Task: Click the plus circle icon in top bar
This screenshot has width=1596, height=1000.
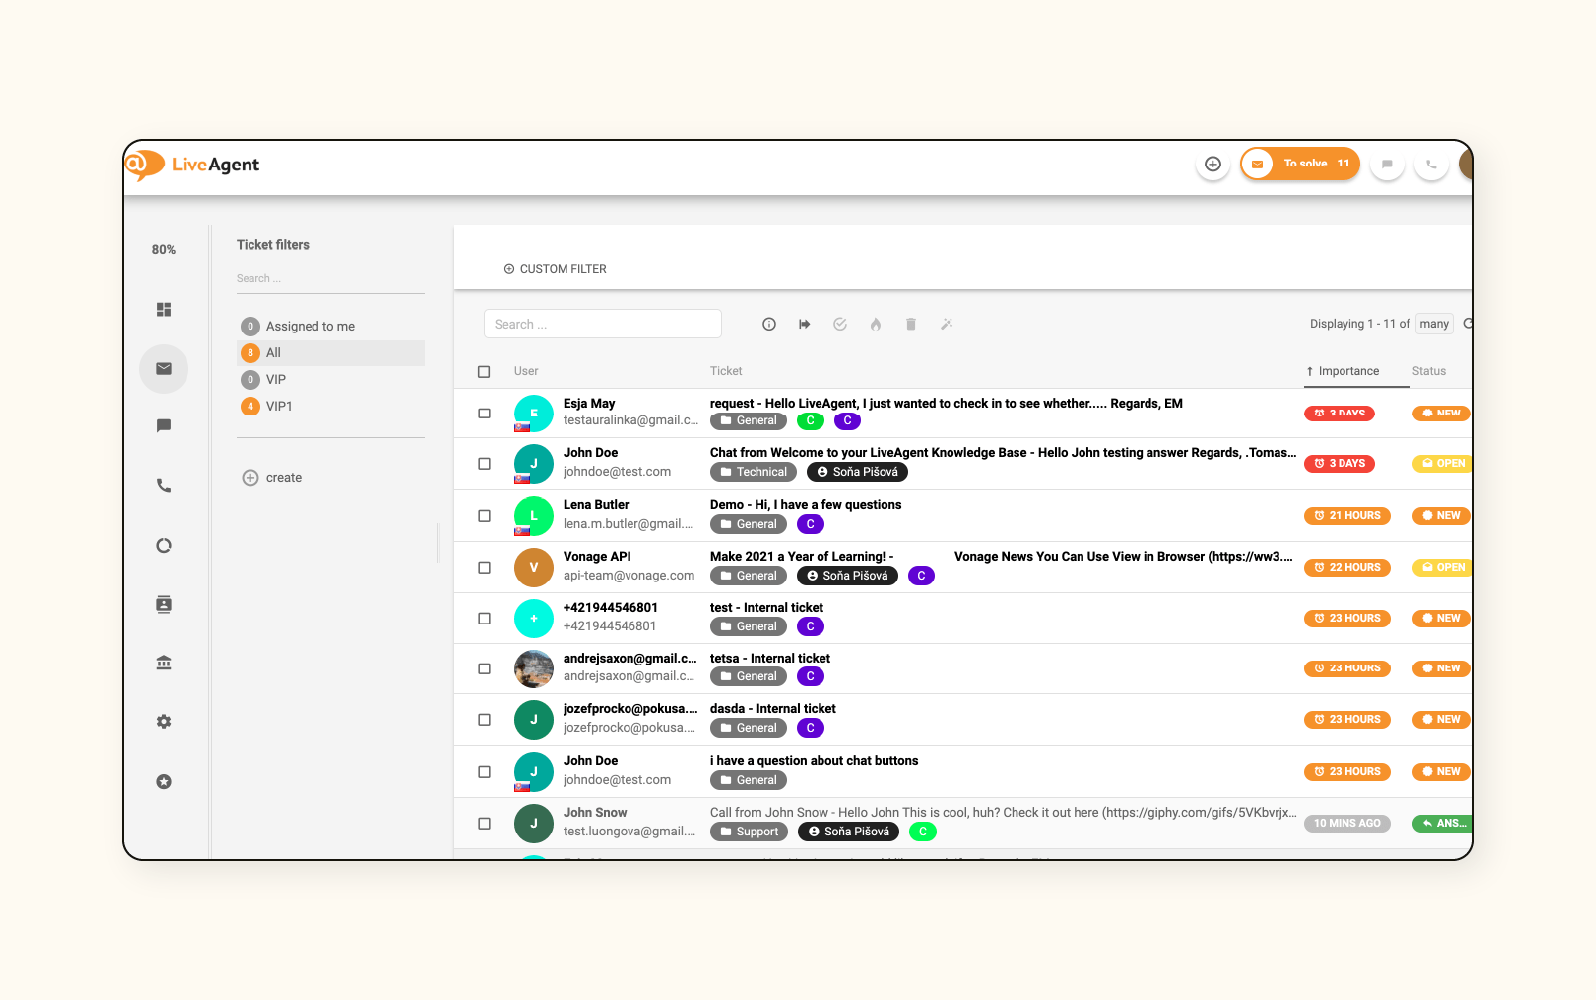Action: click(1213, 164)
